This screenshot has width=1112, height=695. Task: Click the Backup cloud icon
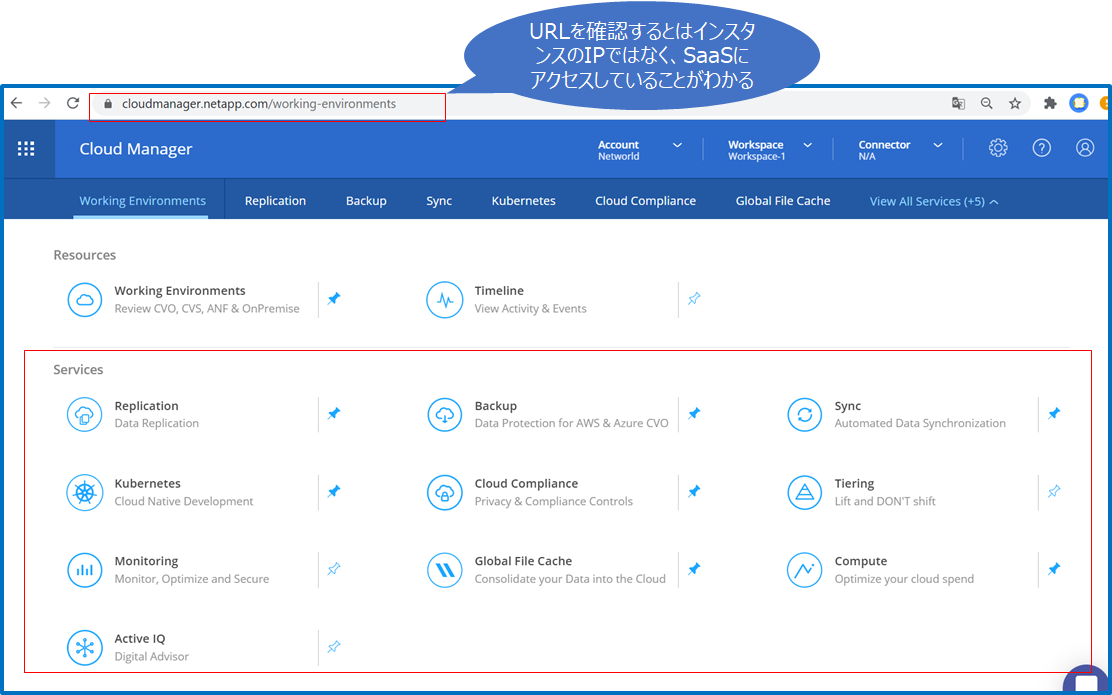445,414
